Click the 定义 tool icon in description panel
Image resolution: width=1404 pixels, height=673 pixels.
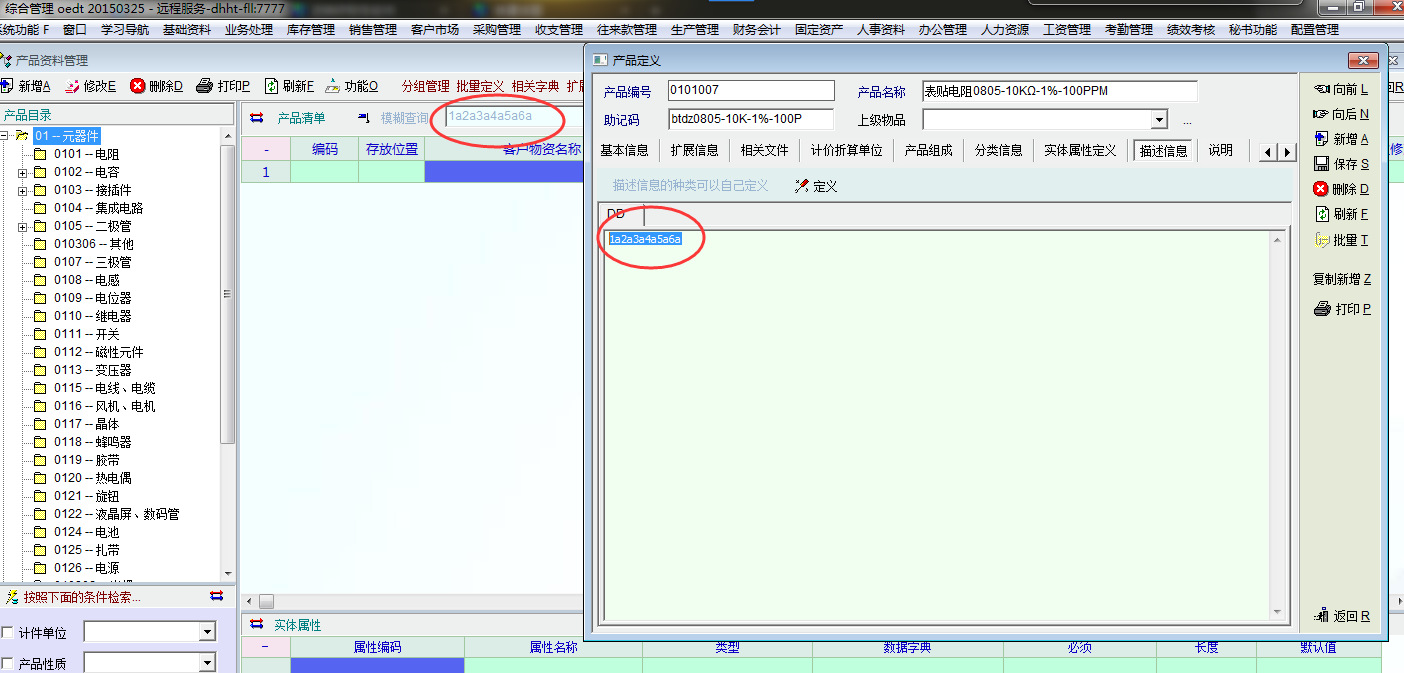pyautogui.click(x=802, y=186)
